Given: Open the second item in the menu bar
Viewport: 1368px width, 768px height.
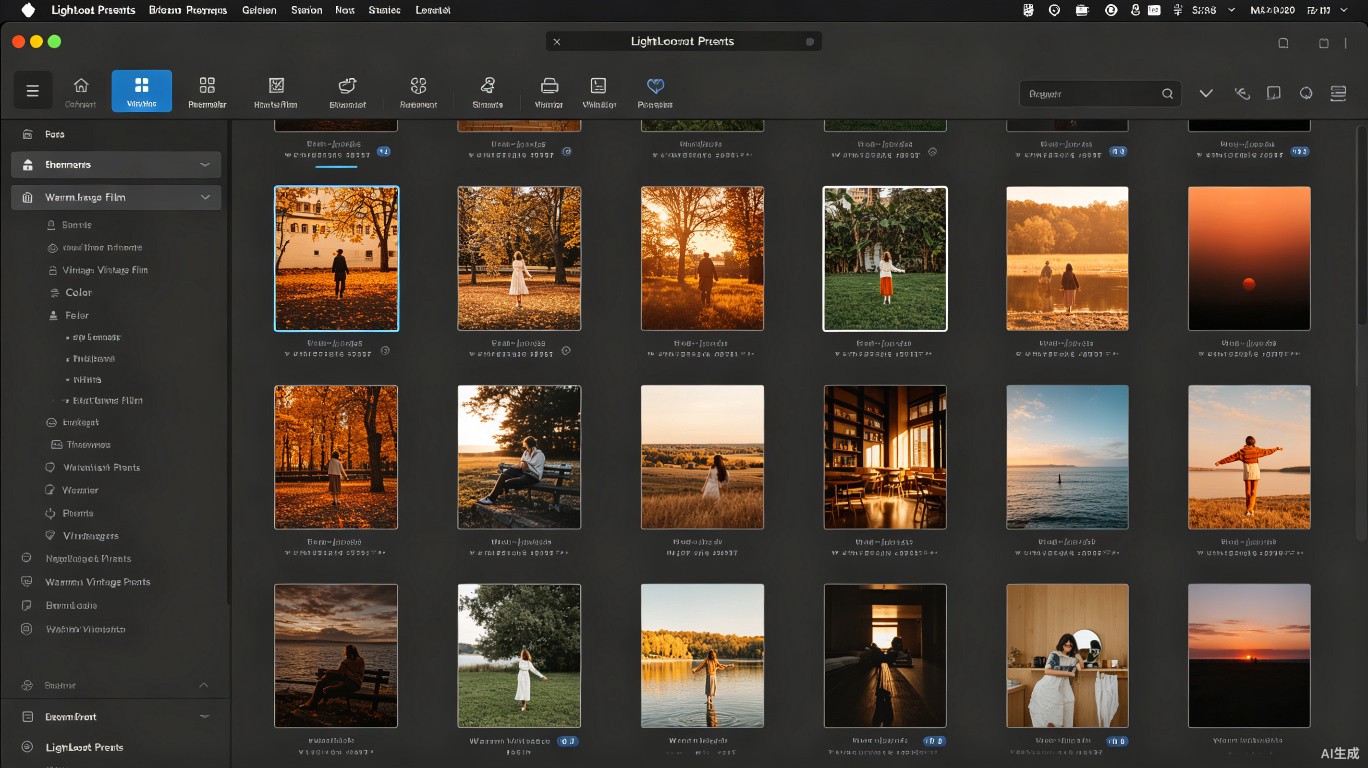Looking at the screenshot, I should 187,10.
